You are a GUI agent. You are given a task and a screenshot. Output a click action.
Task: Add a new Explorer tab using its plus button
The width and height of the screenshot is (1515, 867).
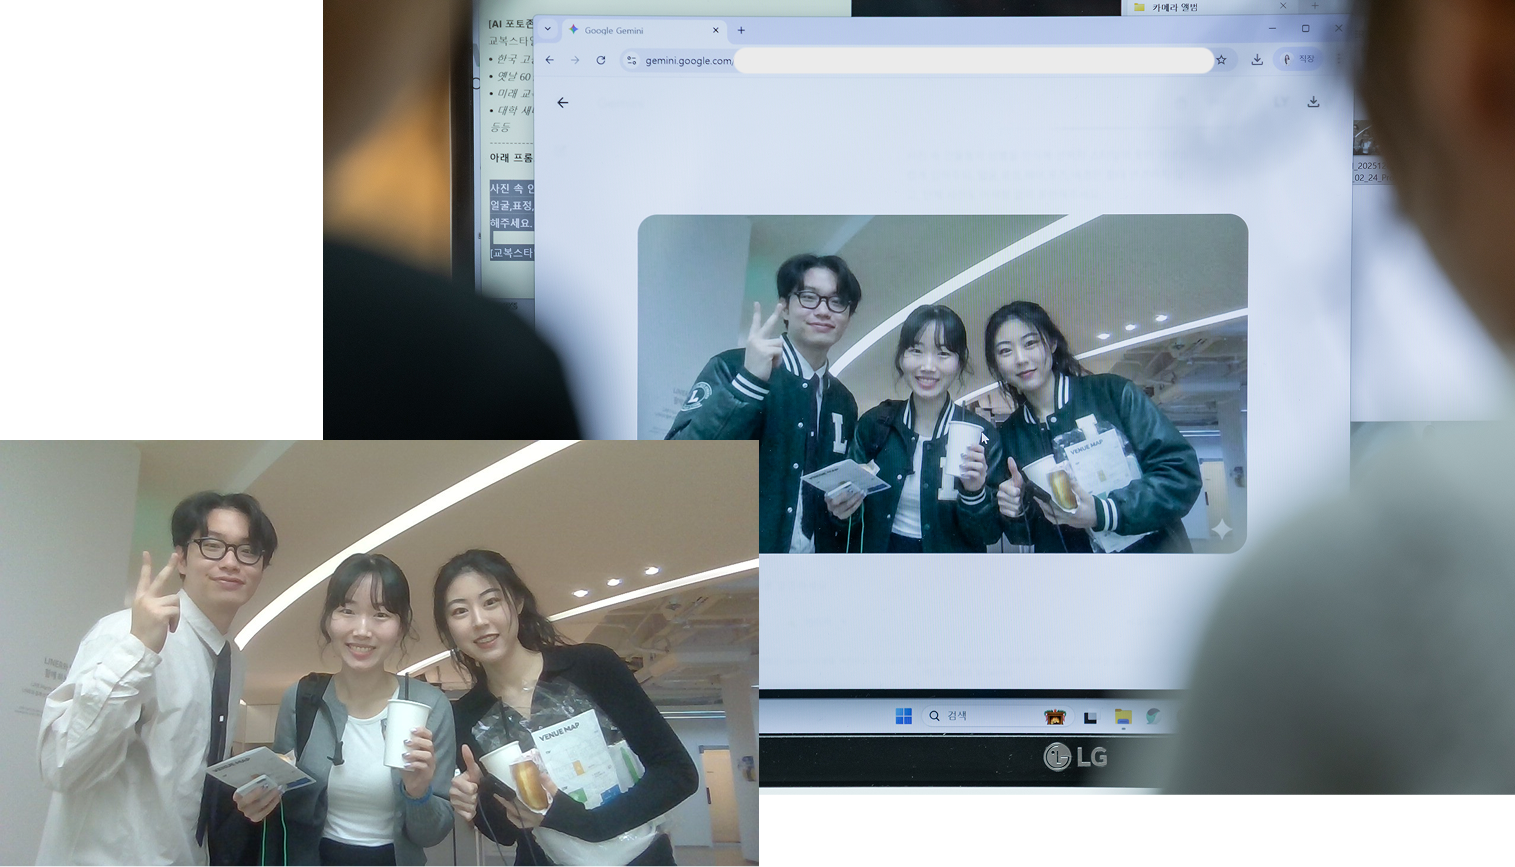tap(1315, 6)
